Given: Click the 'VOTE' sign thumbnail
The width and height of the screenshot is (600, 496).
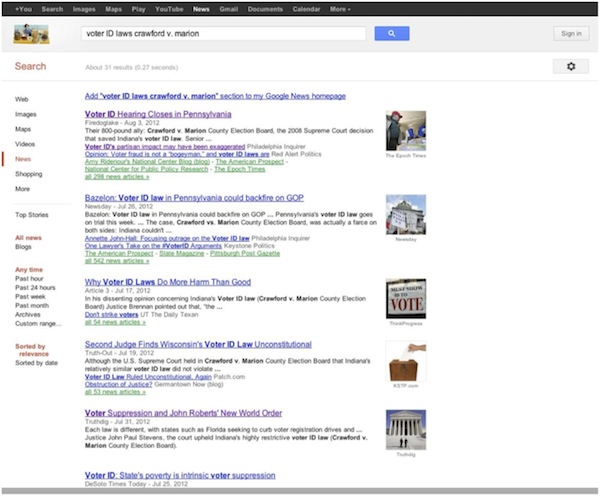Looking at the screenshot, I should [406, 299].
